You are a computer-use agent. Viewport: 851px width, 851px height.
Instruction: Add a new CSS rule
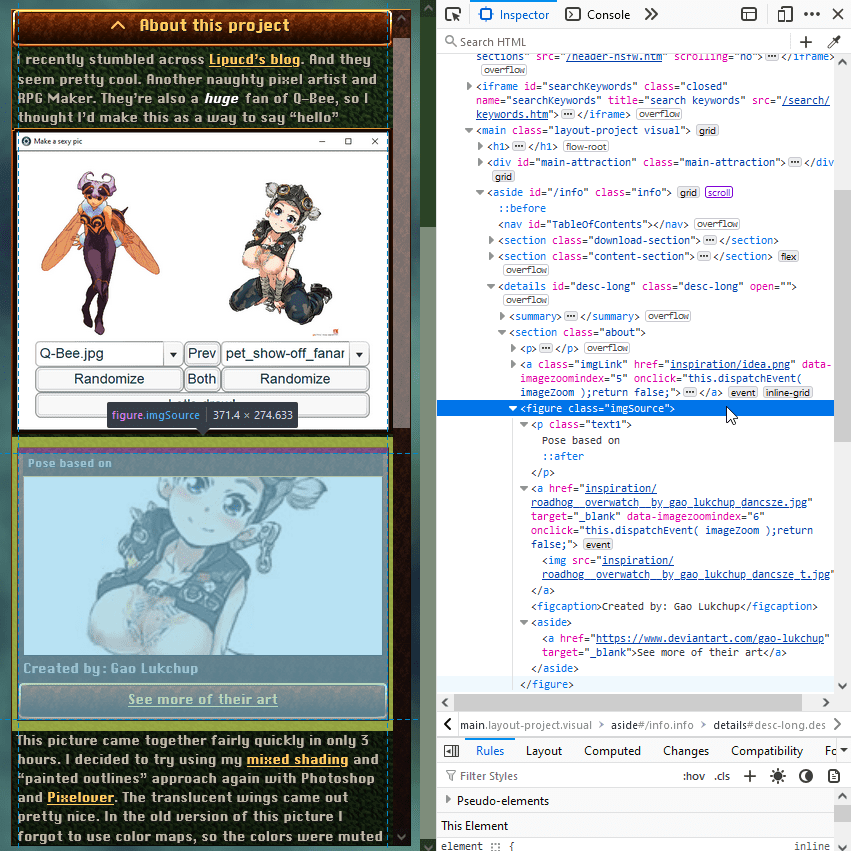[x=750, y=776]
